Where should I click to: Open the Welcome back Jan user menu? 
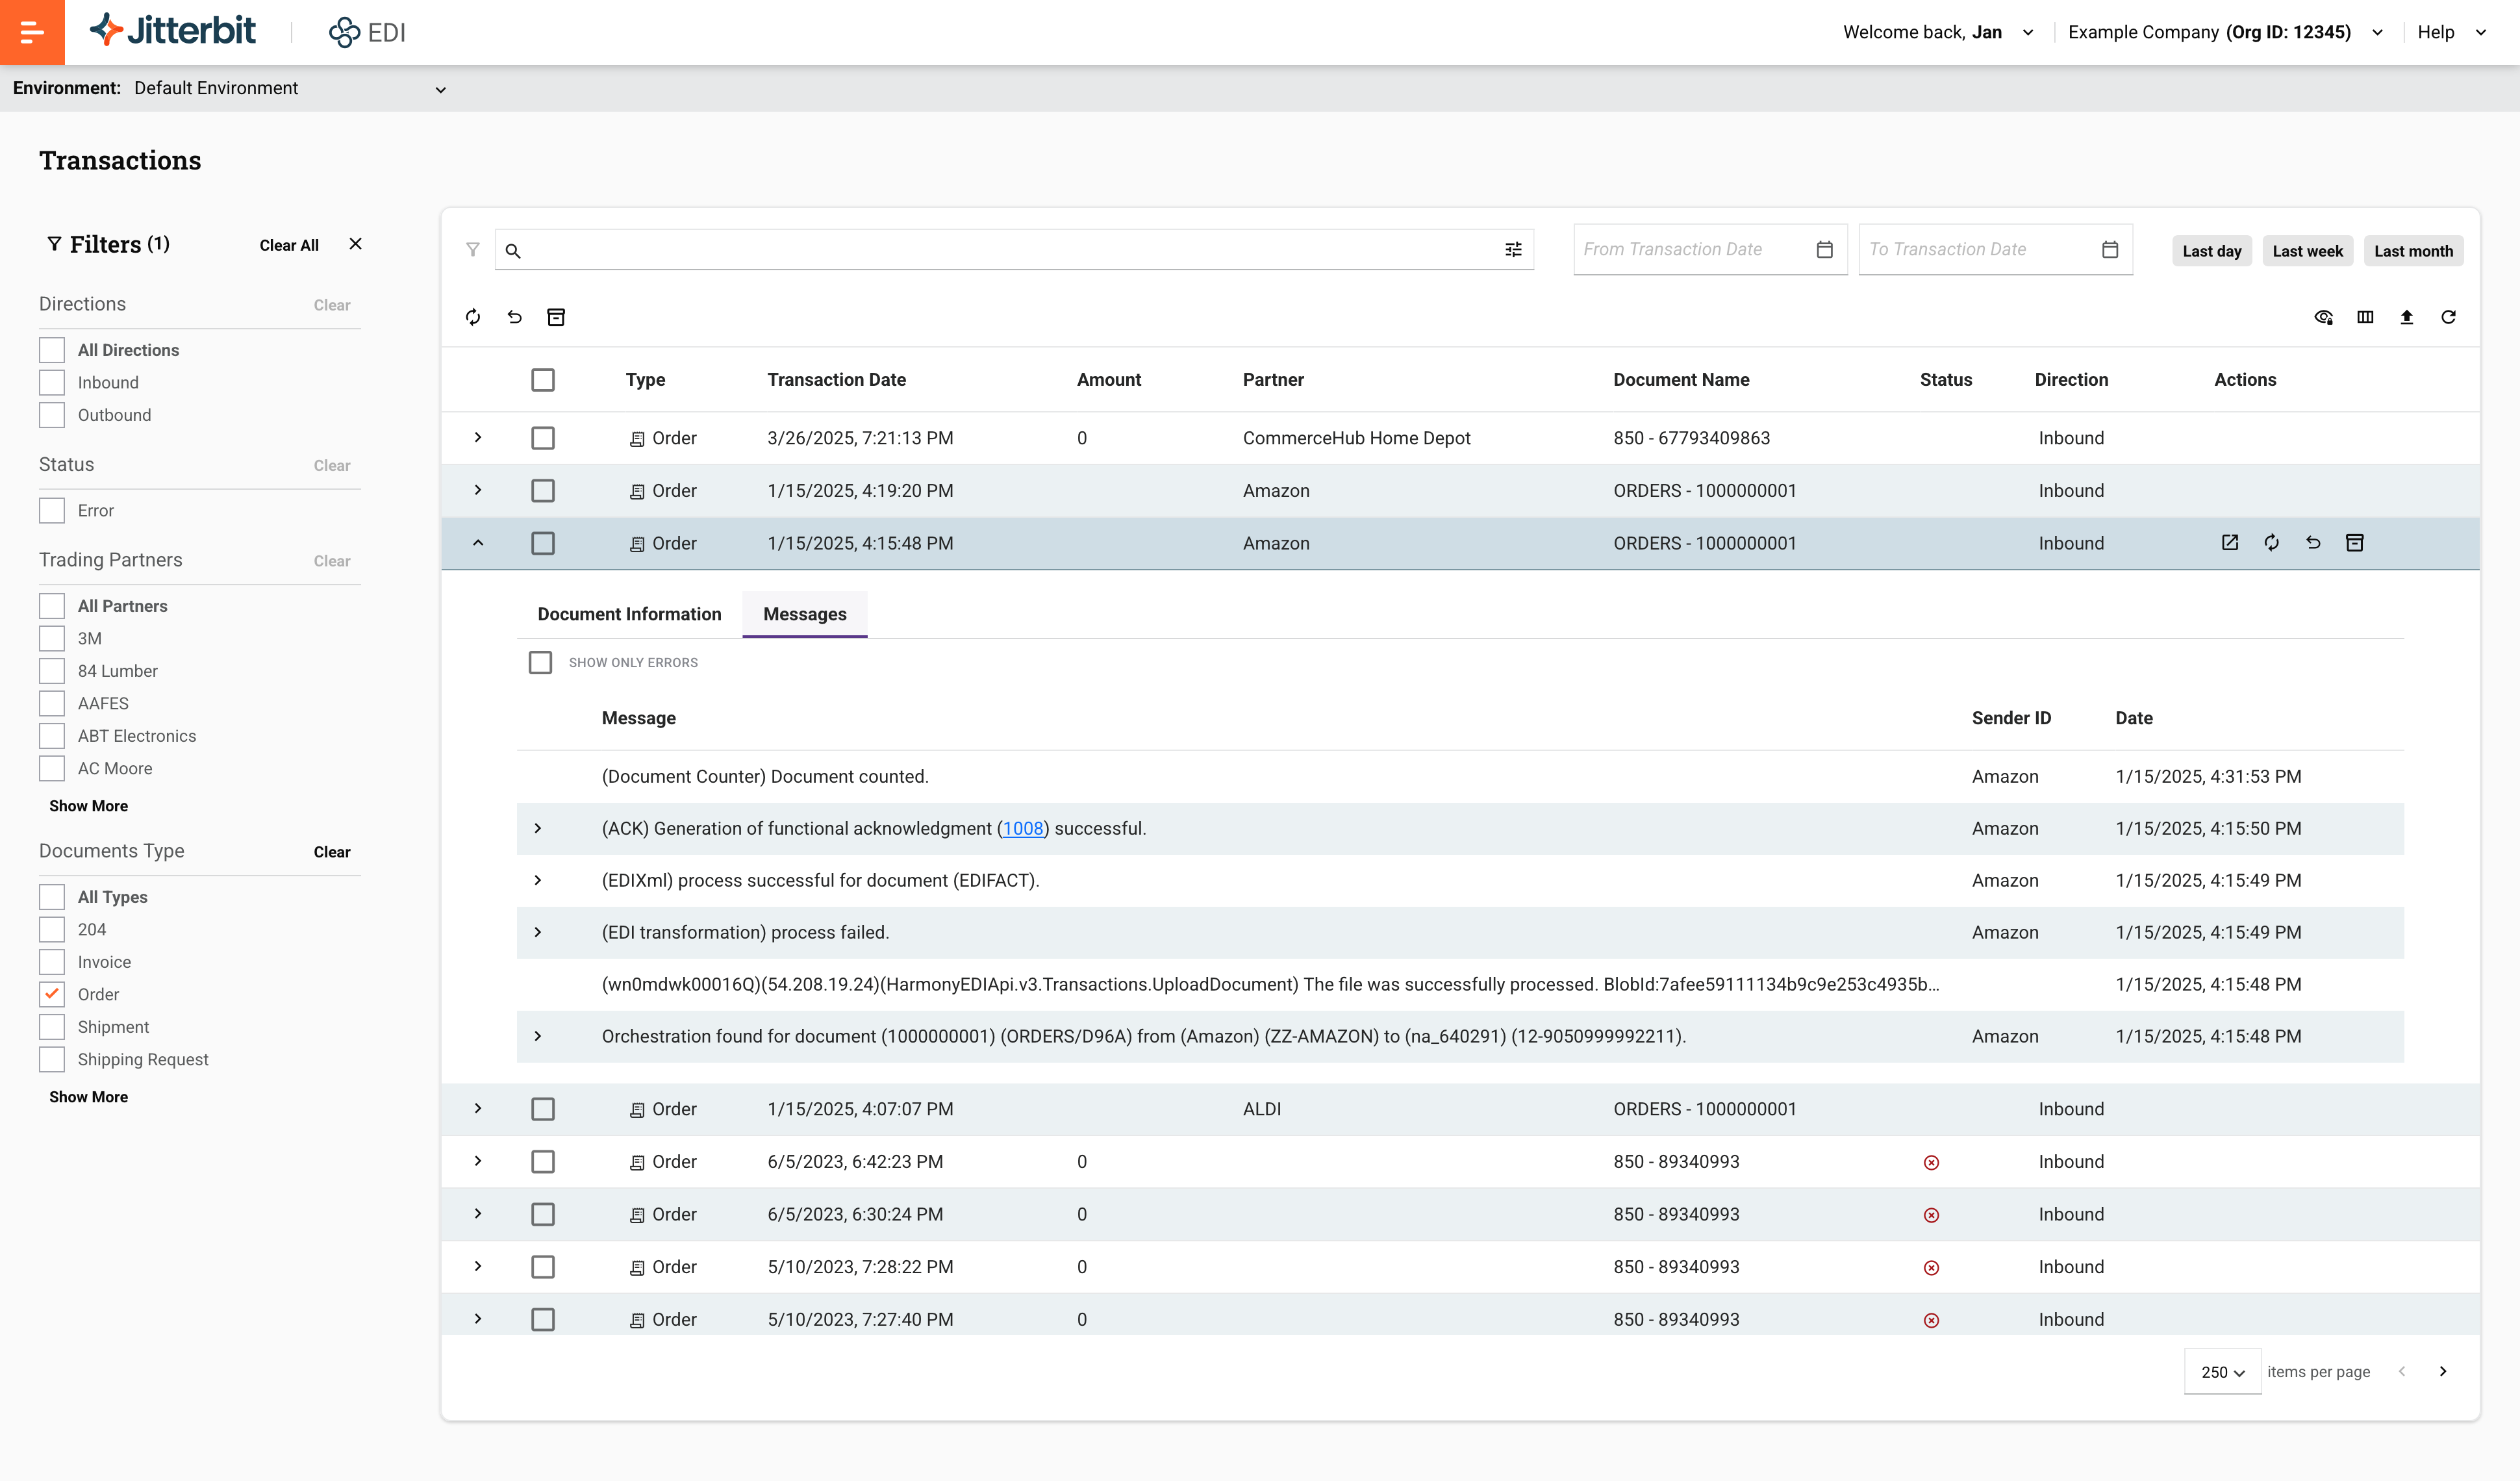click(1938, 32)
